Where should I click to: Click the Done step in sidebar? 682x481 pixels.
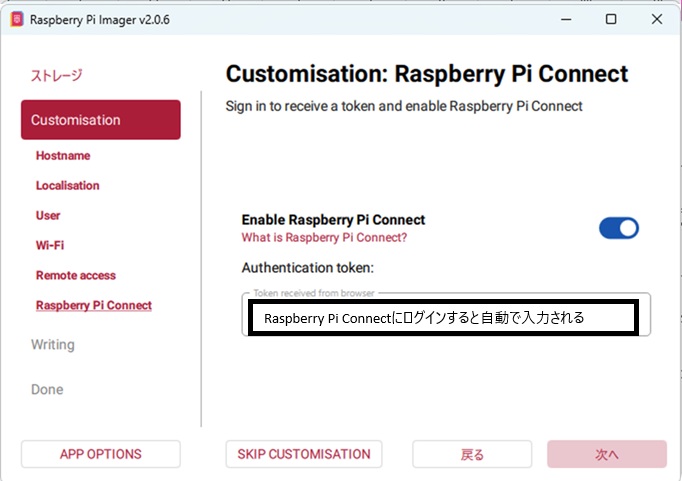47,390
